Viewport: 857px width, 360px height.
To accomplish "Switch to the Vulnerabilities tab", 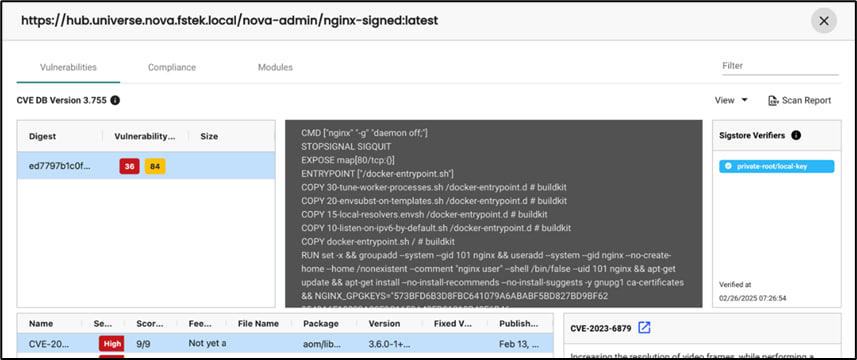I will 68,67.
